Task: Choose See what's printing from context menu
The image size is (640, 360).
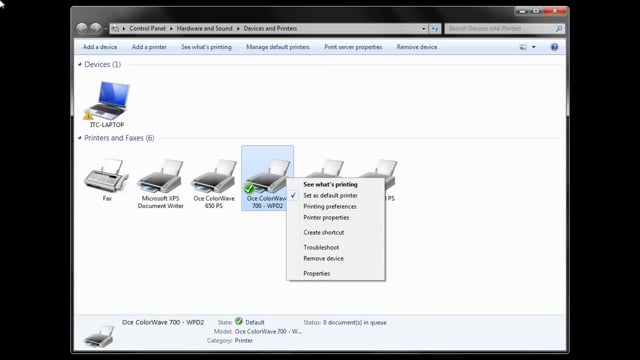Action: point(336,184)
